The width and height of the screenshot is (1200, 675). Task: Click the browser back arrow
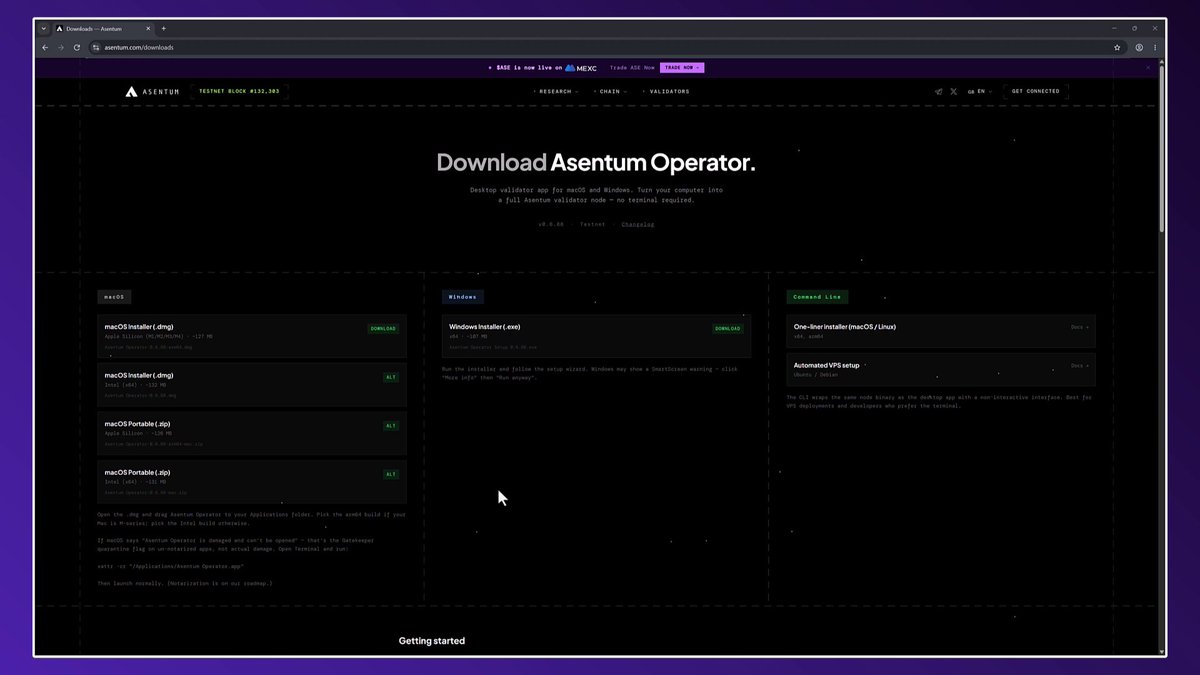click(45, 47)
